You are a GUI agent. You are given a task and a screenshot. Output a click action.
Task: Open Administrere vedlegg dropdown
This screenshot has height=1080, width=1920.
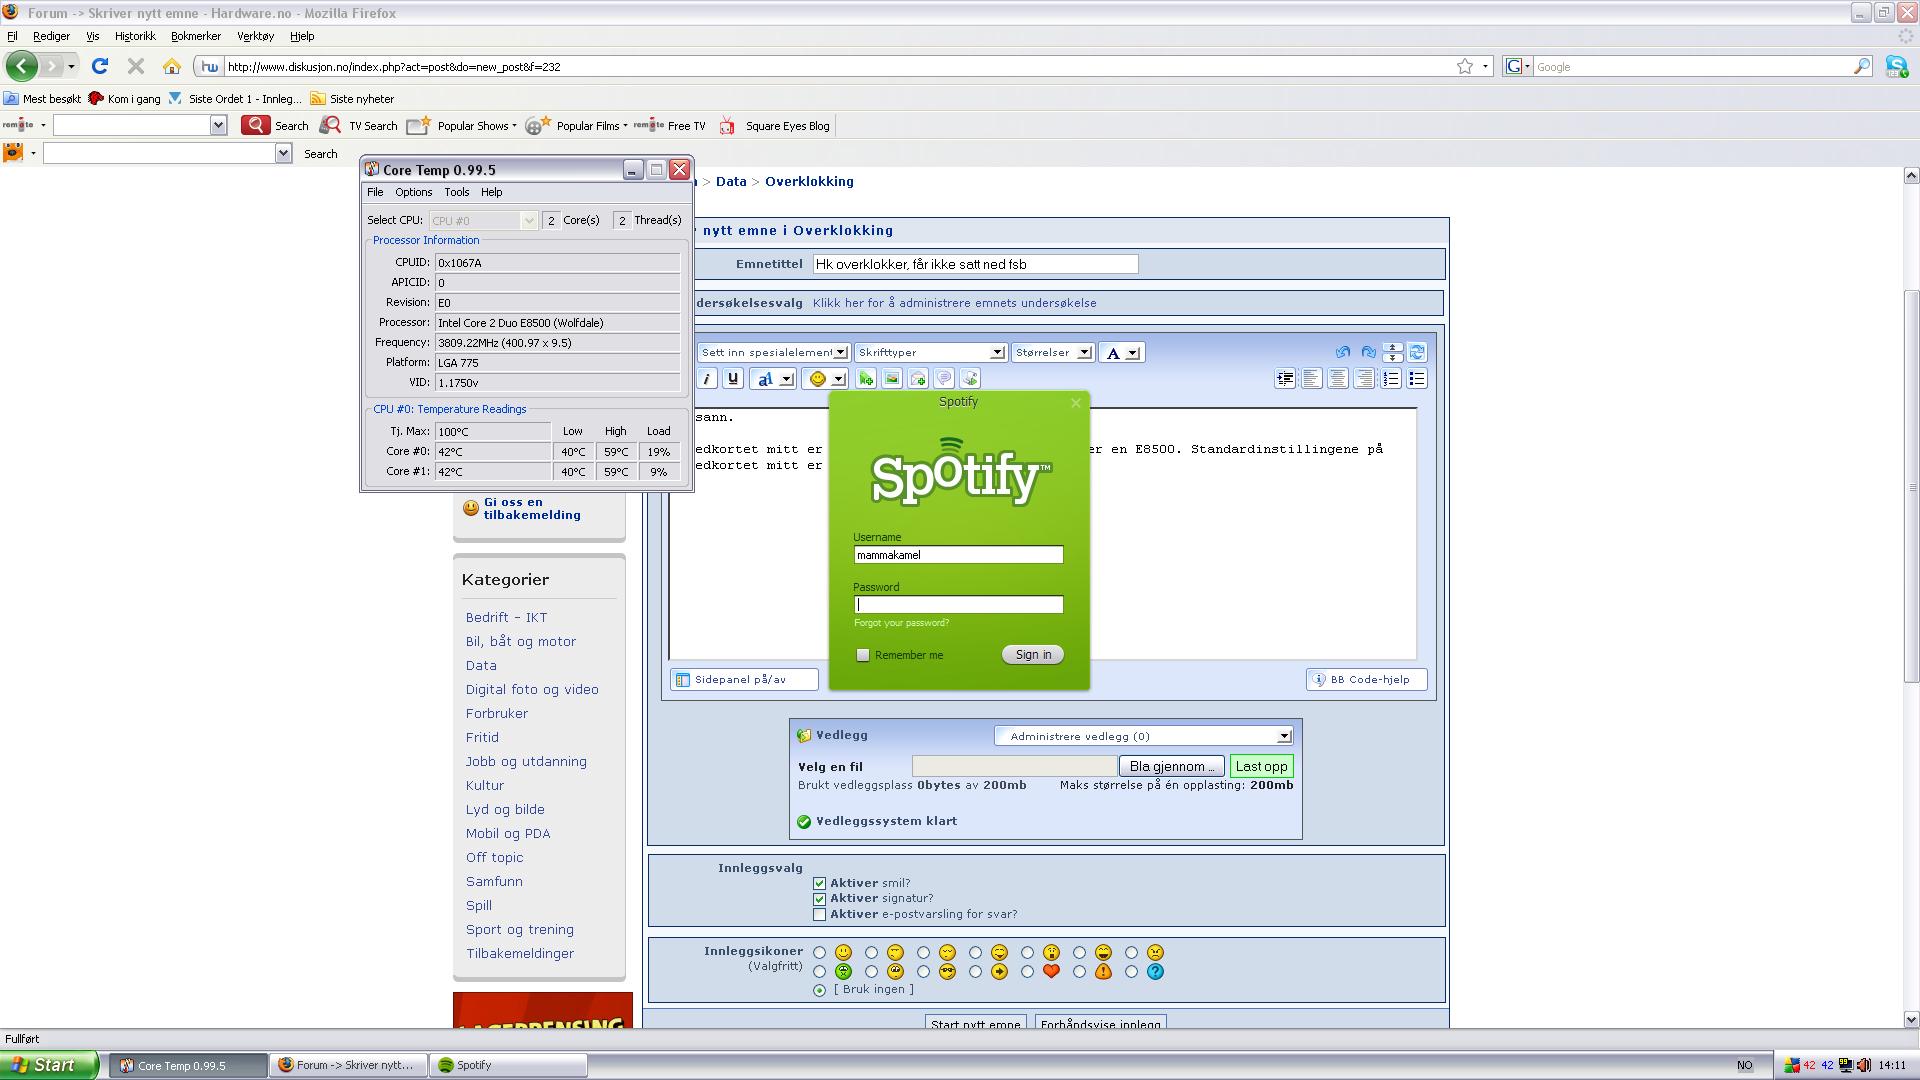click(x=1143, y=736)
